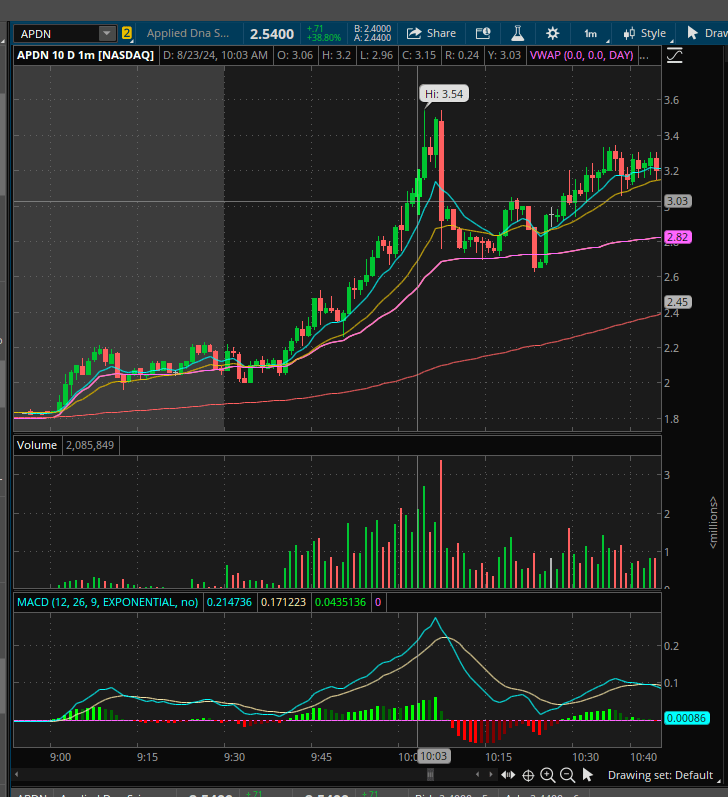Screen dimensions: 728x797
Task: Open chart settings gear icon
Action: click(553, 34)
